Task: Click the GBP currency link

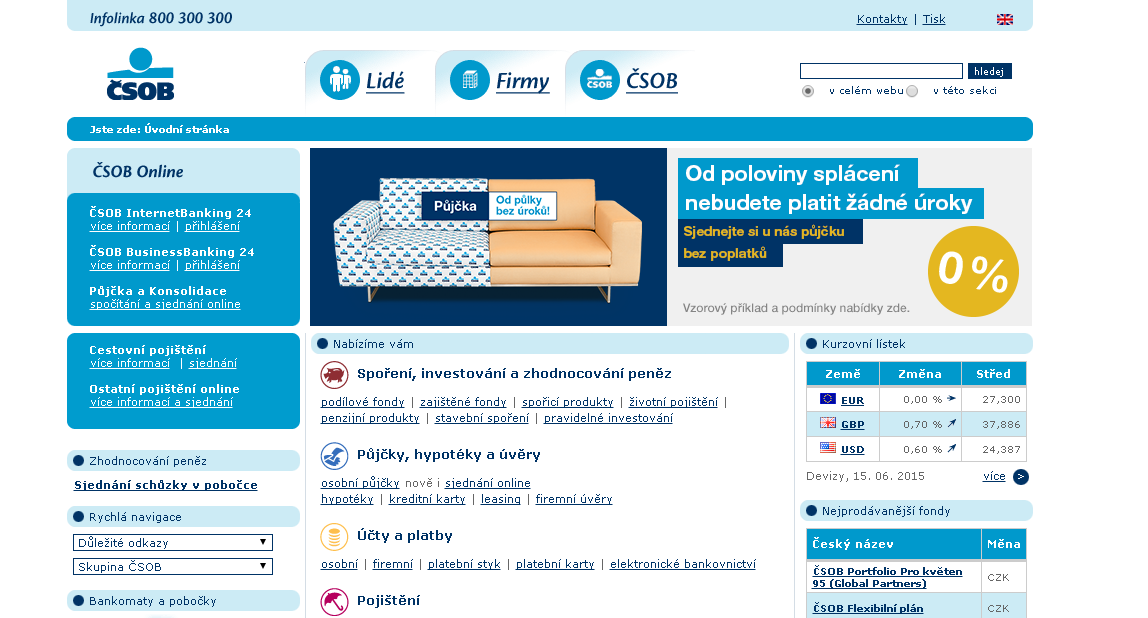Action: point(852,425)
